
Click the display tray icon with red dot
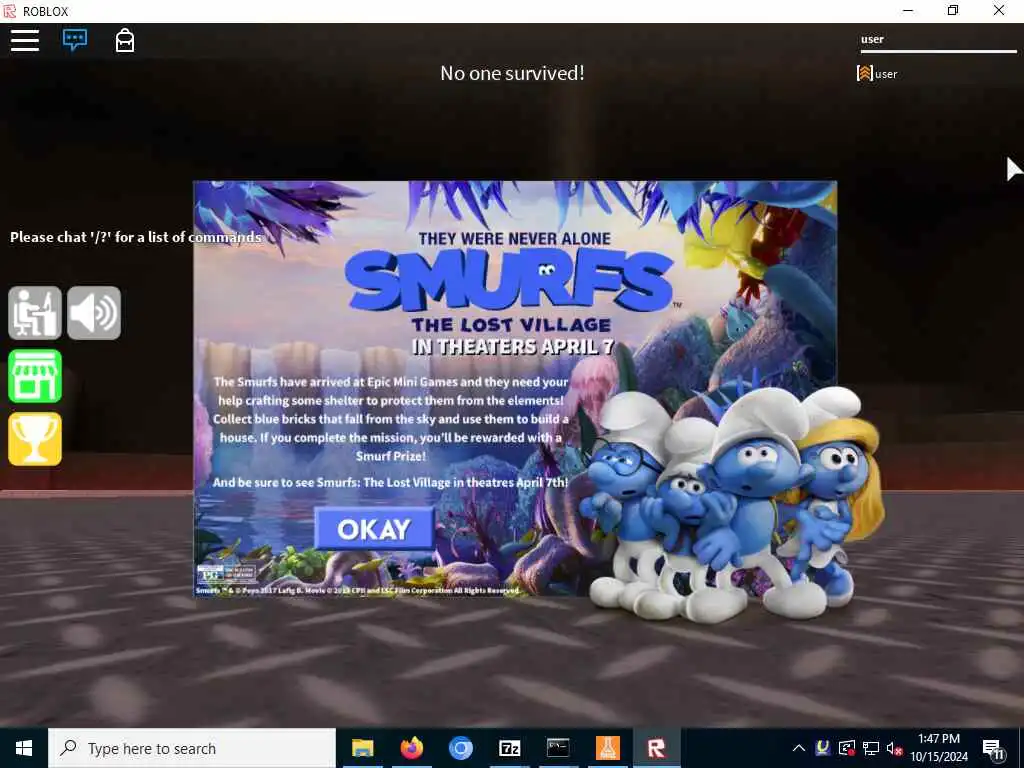(x=847, y=748)
